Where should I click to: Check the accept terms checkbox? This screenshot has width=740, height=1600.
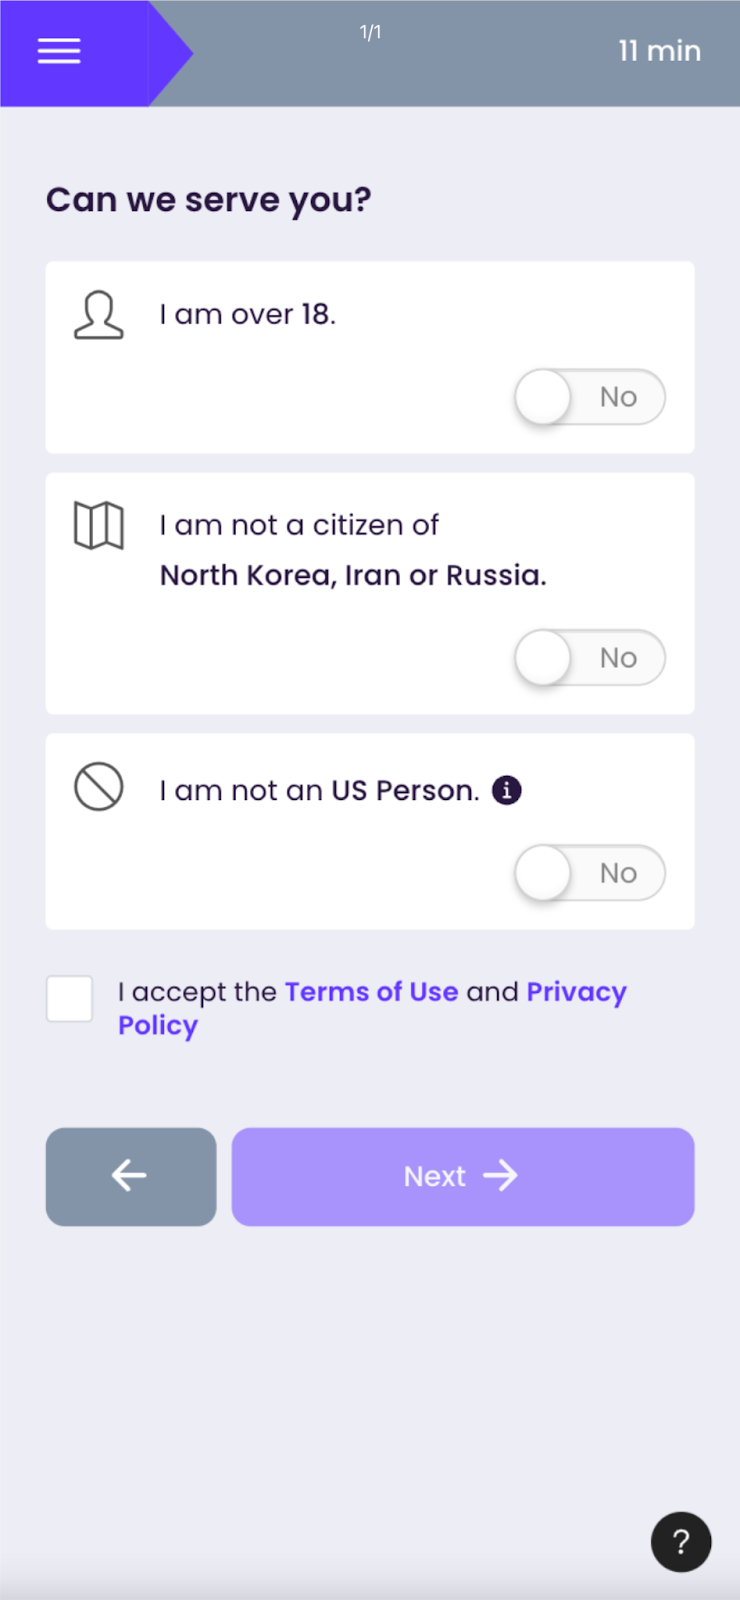(x=70, y=999)
